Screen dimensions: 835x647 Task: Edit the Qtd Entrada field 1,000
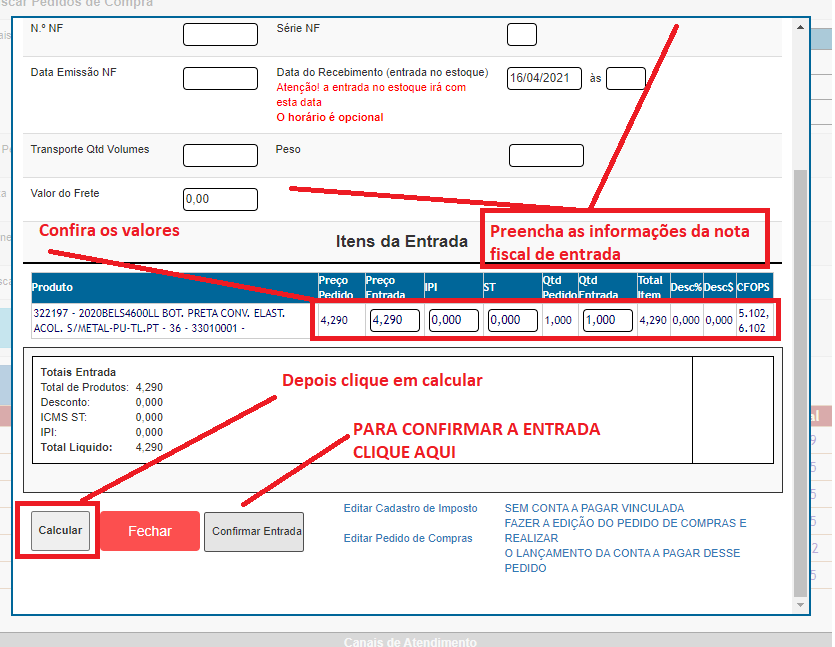pyautogui.click(x=608, y=321)
